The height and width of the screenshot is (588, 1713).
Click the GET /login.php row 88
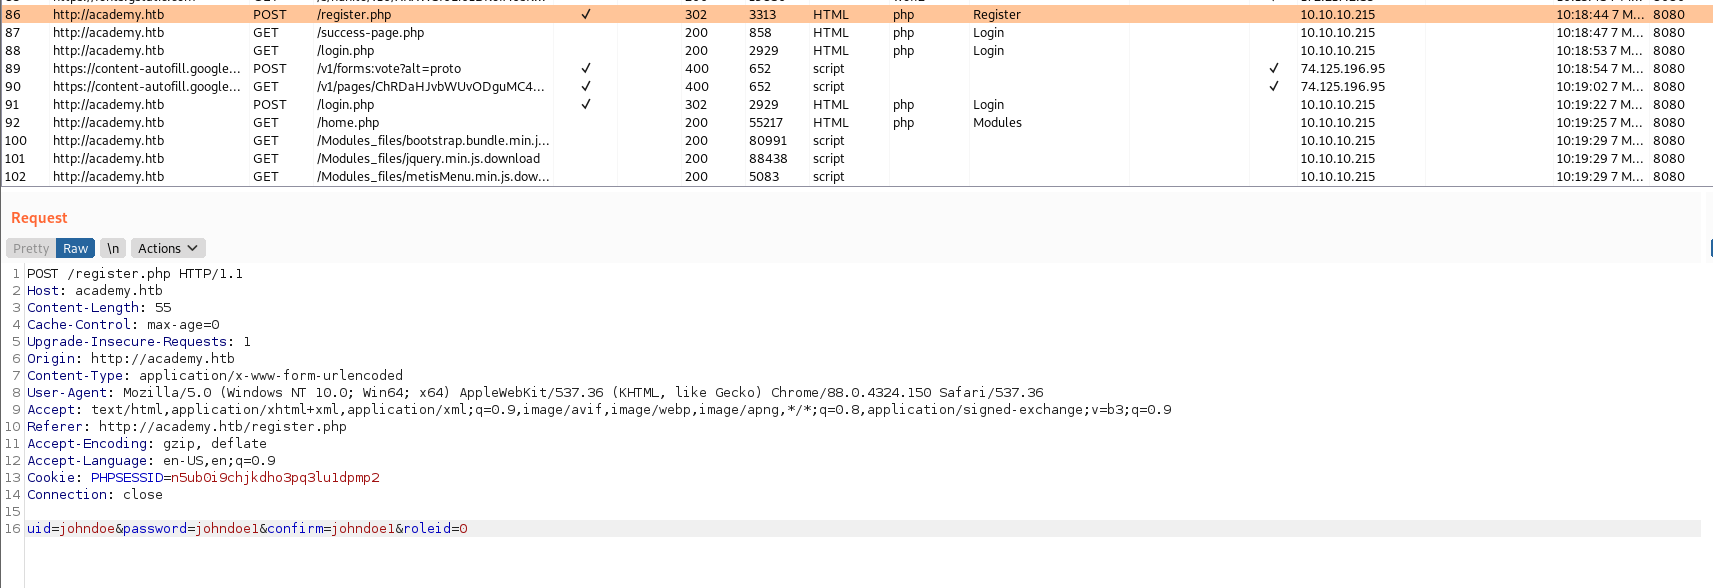(345, 51)
